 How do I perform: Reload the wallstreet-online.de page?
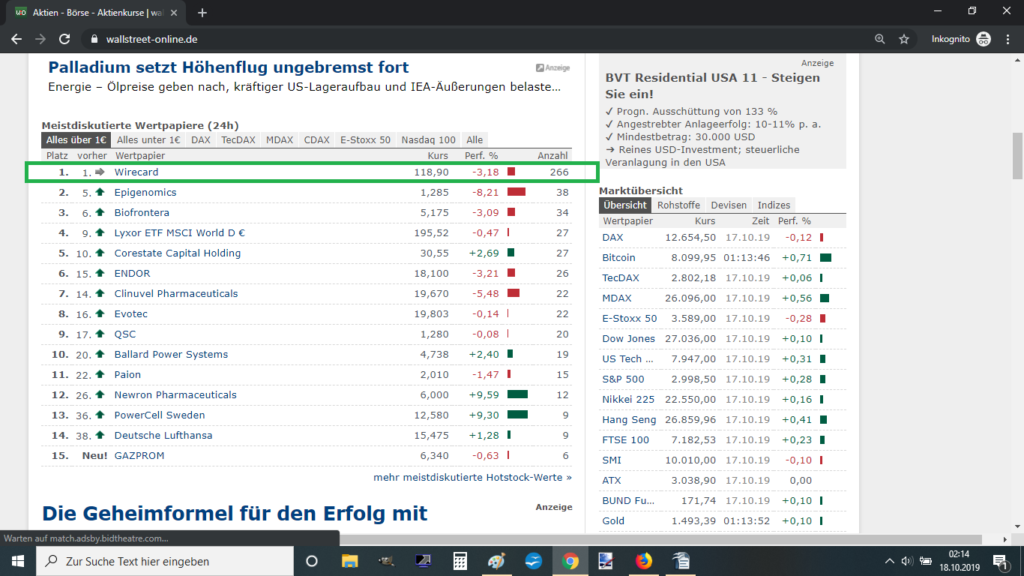click(x=64, y=39)
